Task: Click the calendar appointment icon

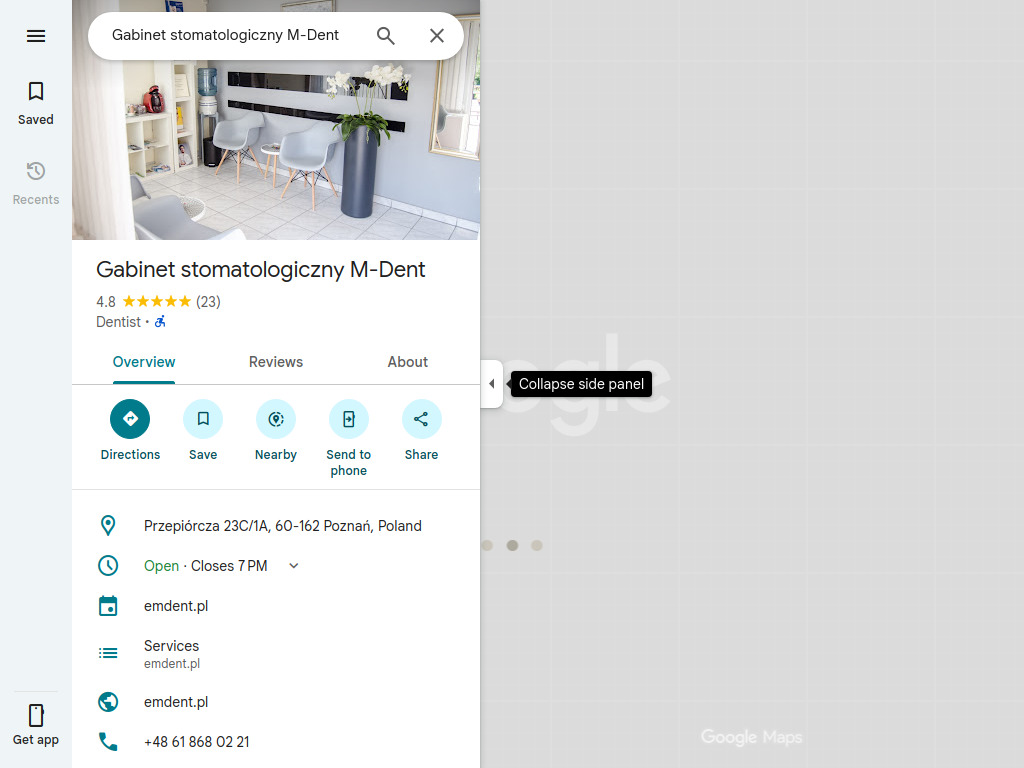Action: (x=108, y=606)
